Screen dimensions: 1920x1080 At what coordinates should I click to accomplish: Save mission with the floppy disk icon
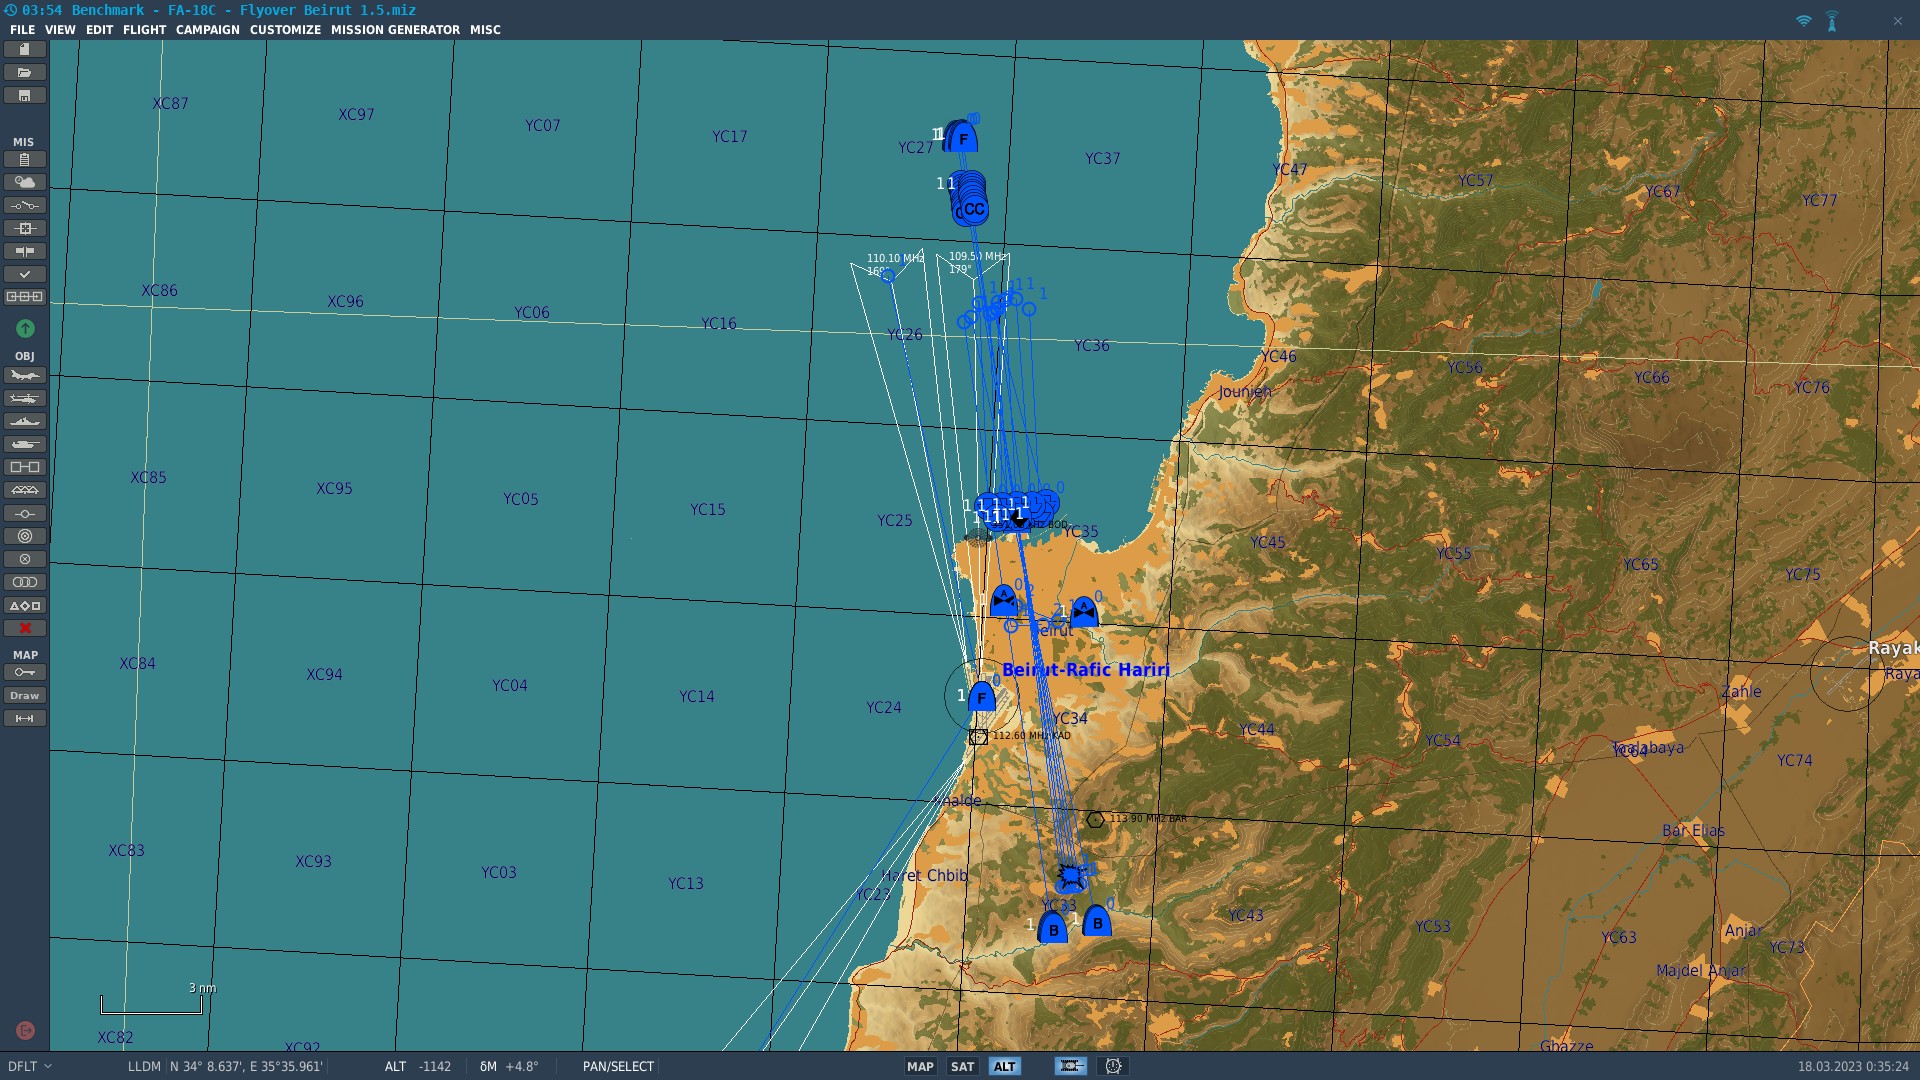[x=25, y=96]
